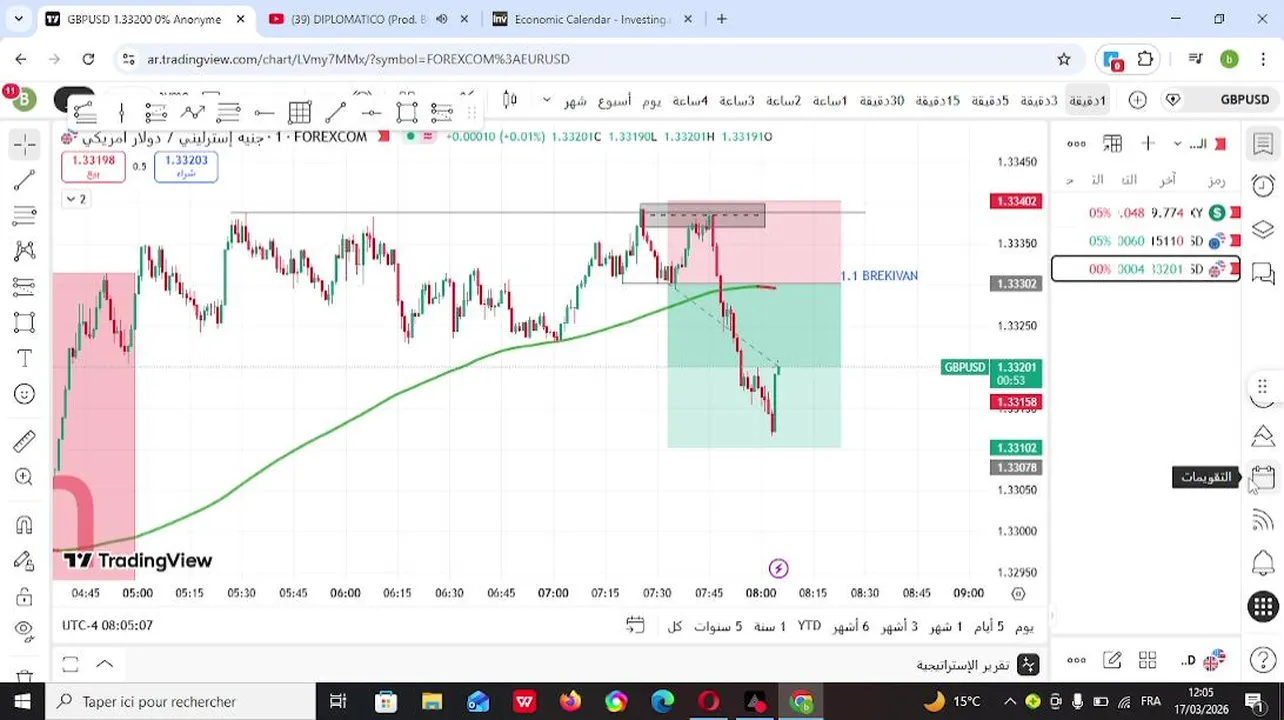1284x720 pixels.
Task: Open the UTC-4 timezone selector
Action: 107,625
